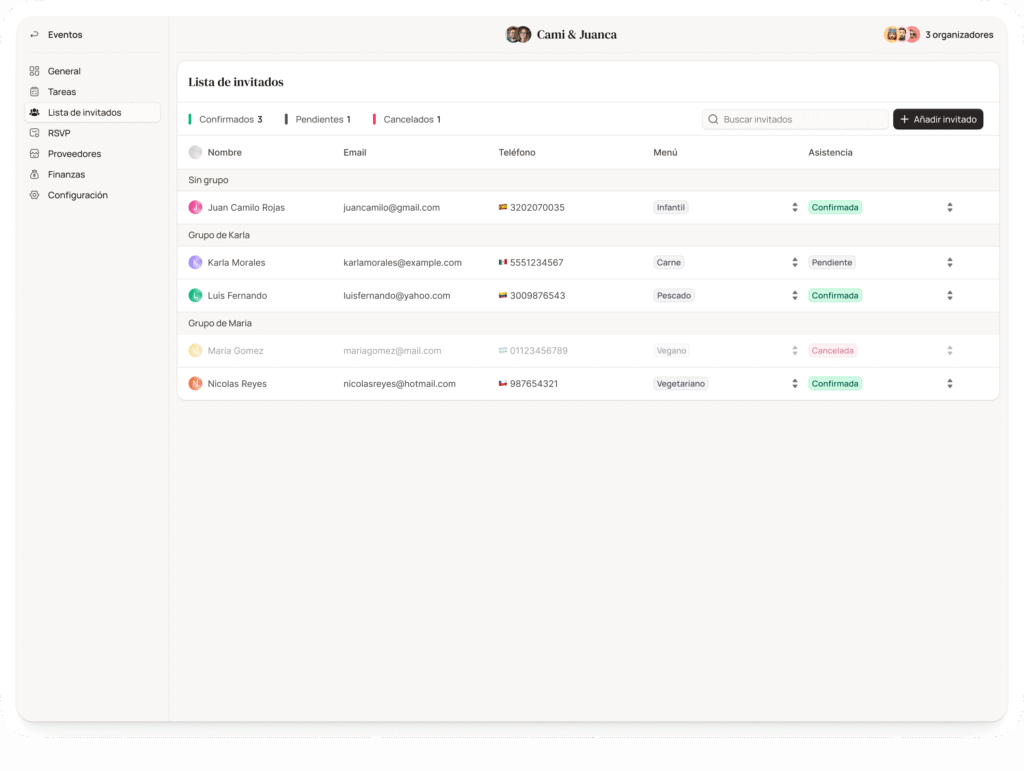Screen dimensions: 1024x771
Task: Toggle select-all circle beside Nombre header
Action: (195, 152)
